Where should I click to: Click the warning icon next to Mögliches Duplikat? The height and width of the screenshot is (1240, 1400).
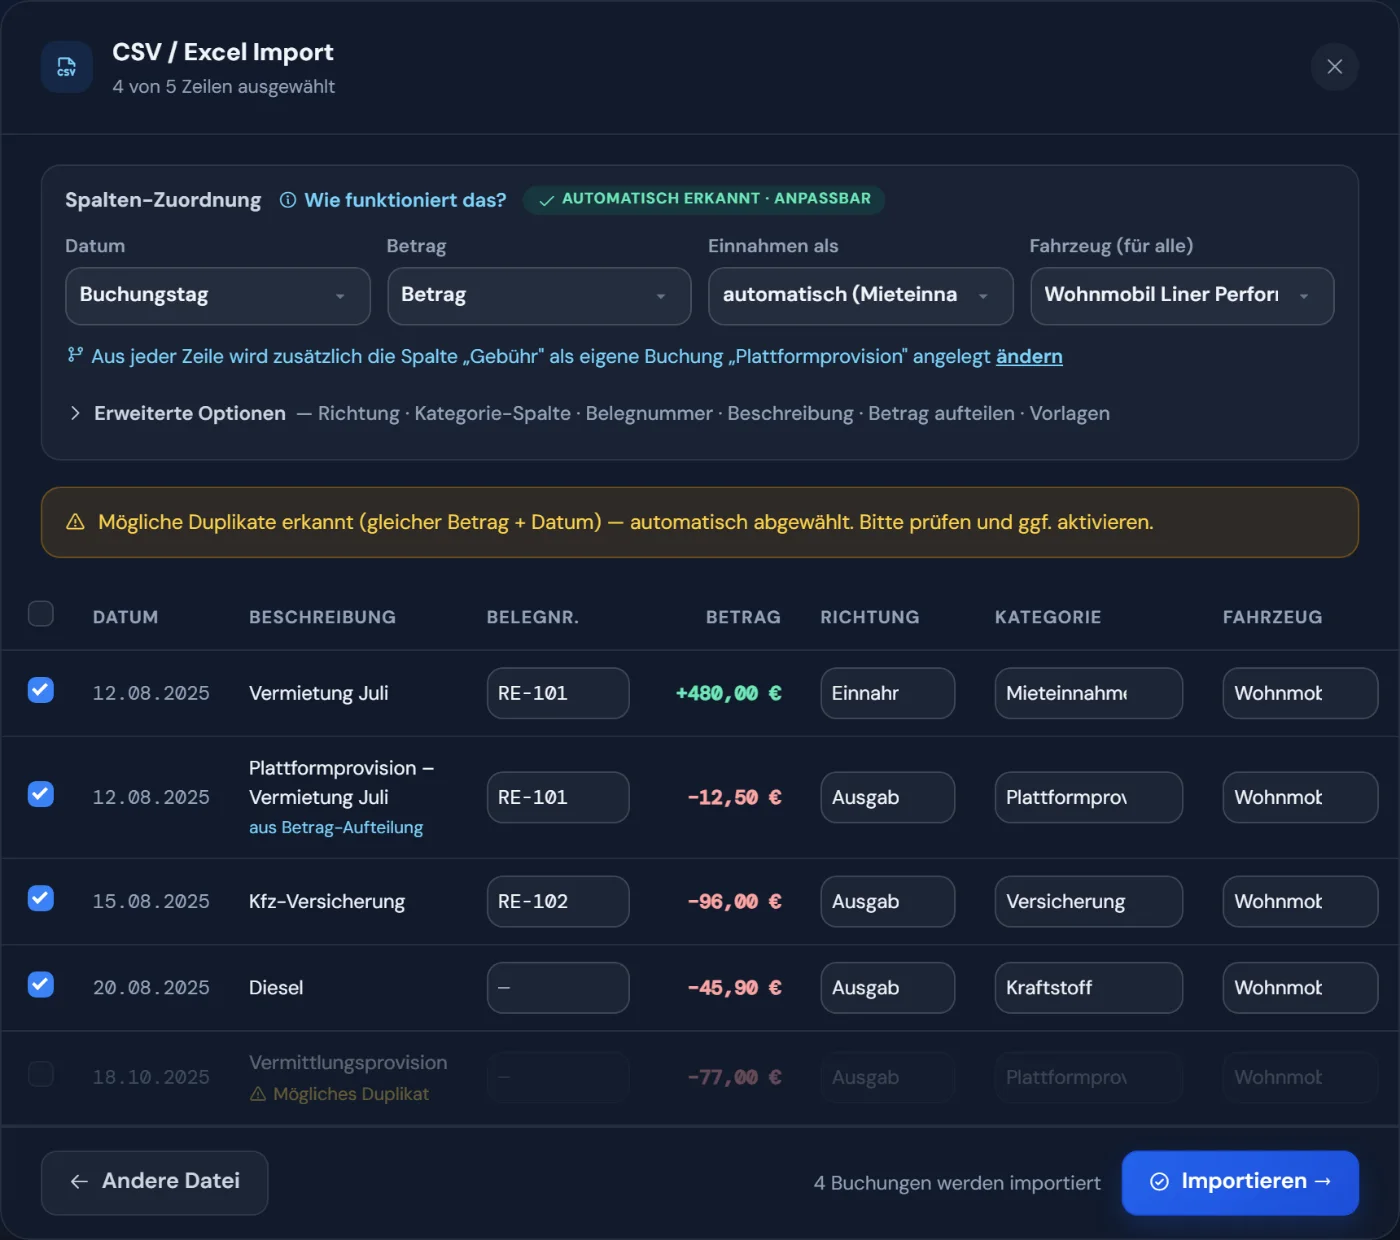pyautogui.click(x=258, y=1094)
